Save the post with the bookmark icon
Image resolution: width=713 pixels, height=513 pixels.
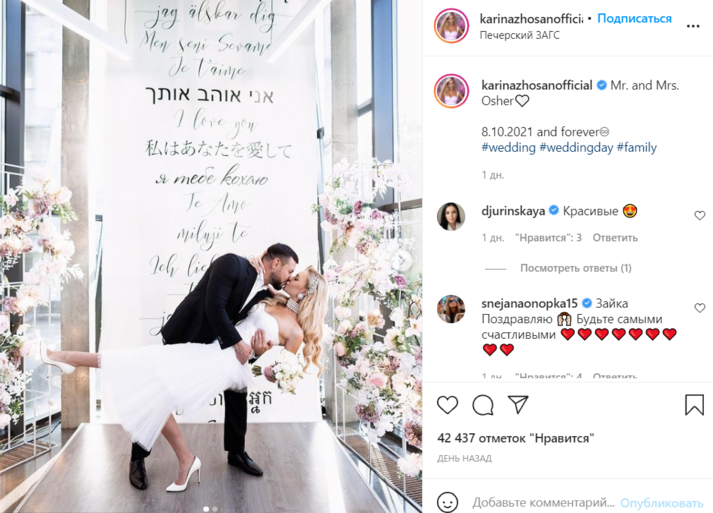pos(694,404)
